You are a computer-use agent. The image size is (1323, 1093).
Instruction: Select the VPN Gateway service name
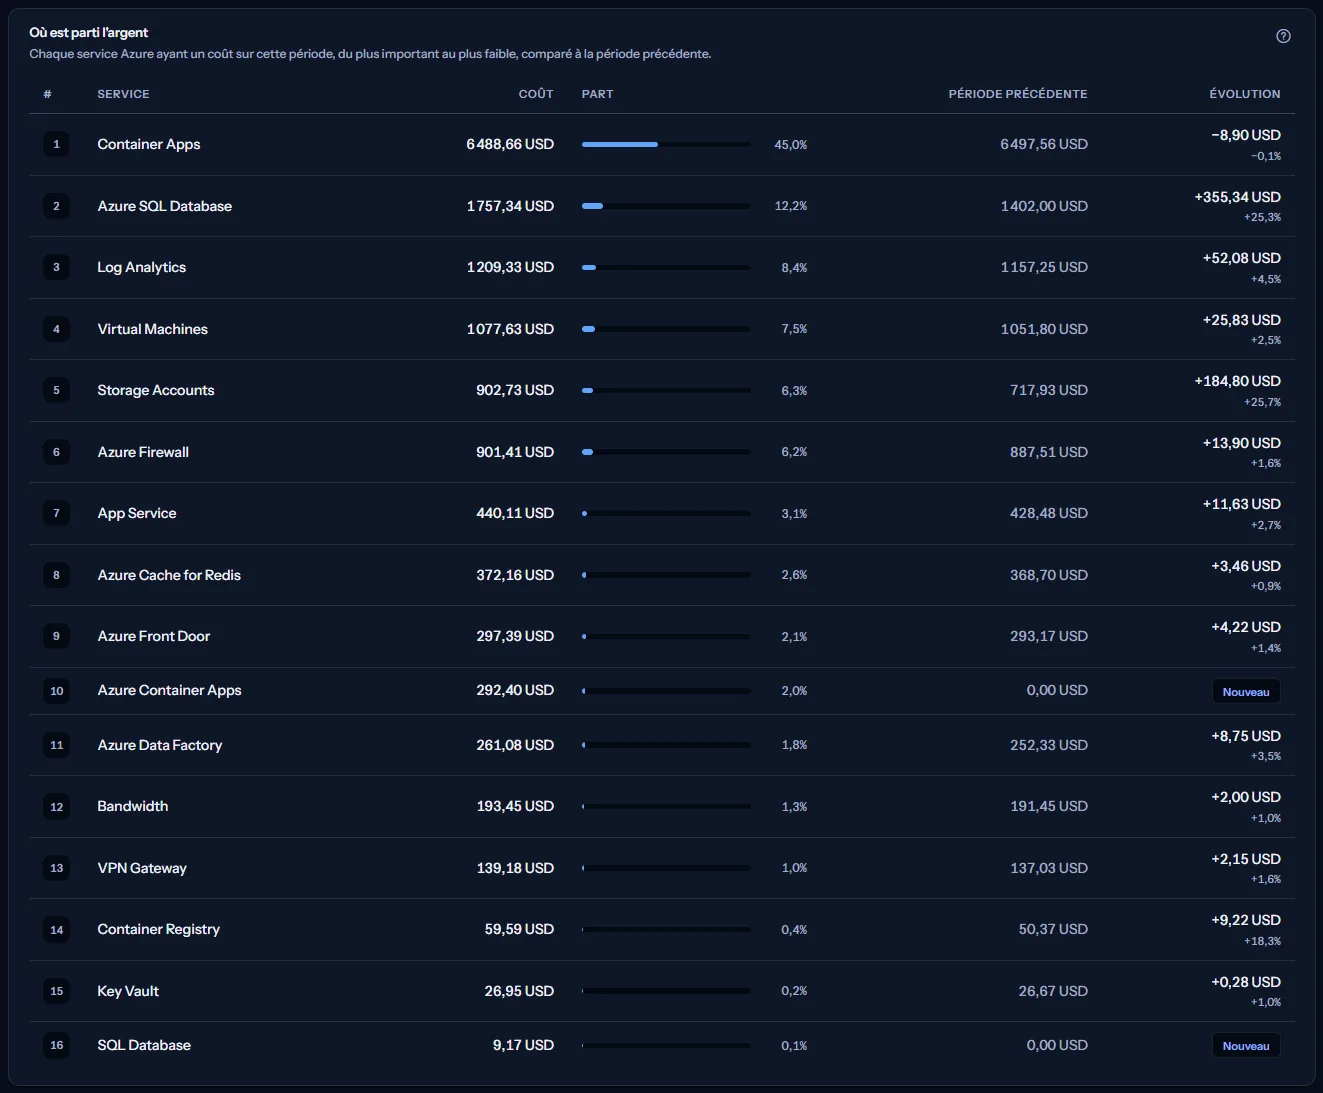pos(142,868)
